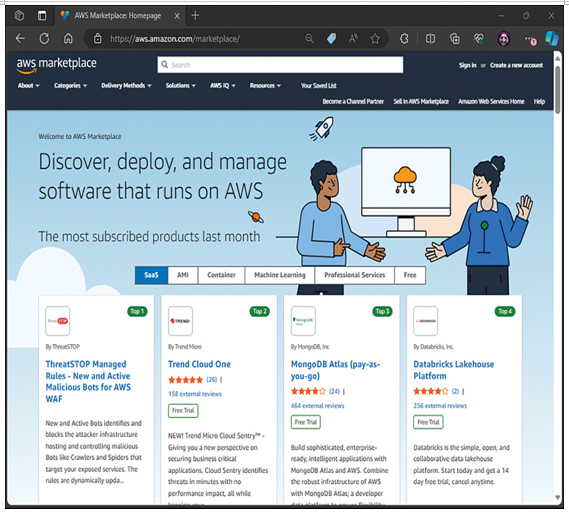
Task: Open ThreatSTOP Managed Rules product title
Action: (x=88, y=382)
